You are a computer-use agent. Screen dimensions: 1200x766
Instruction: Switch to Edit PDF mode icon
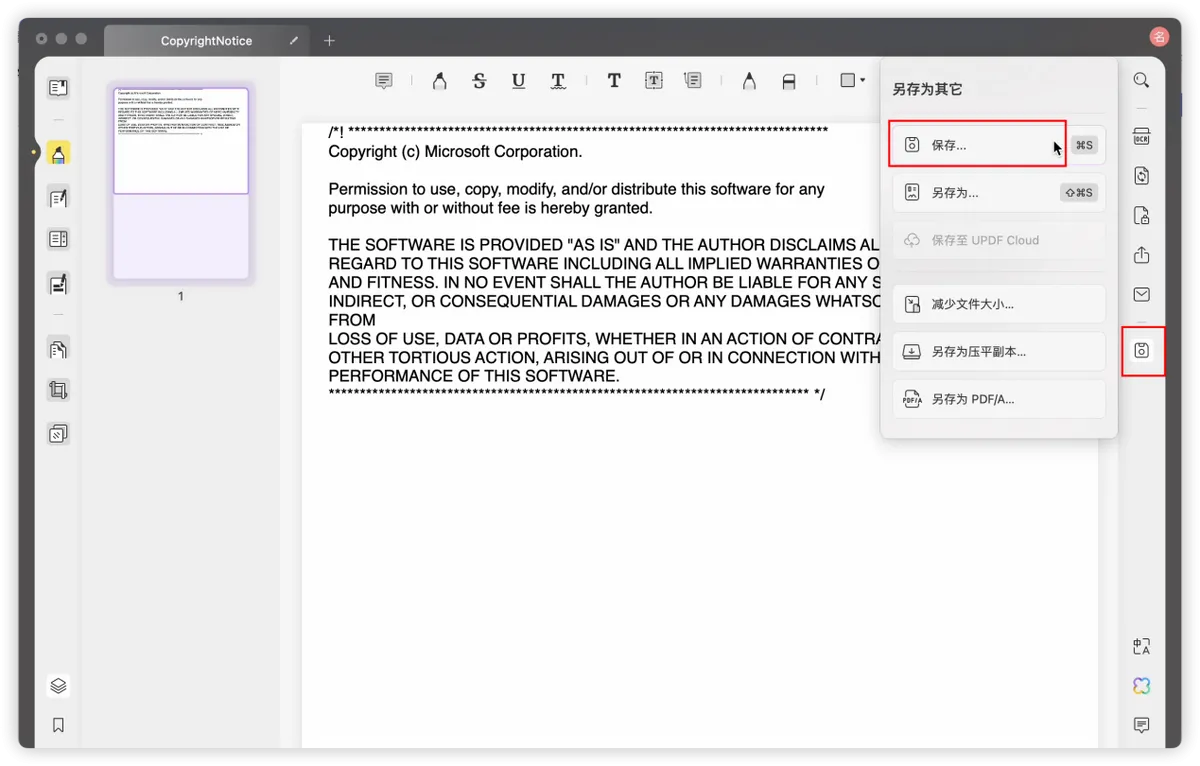coord(58,198)
